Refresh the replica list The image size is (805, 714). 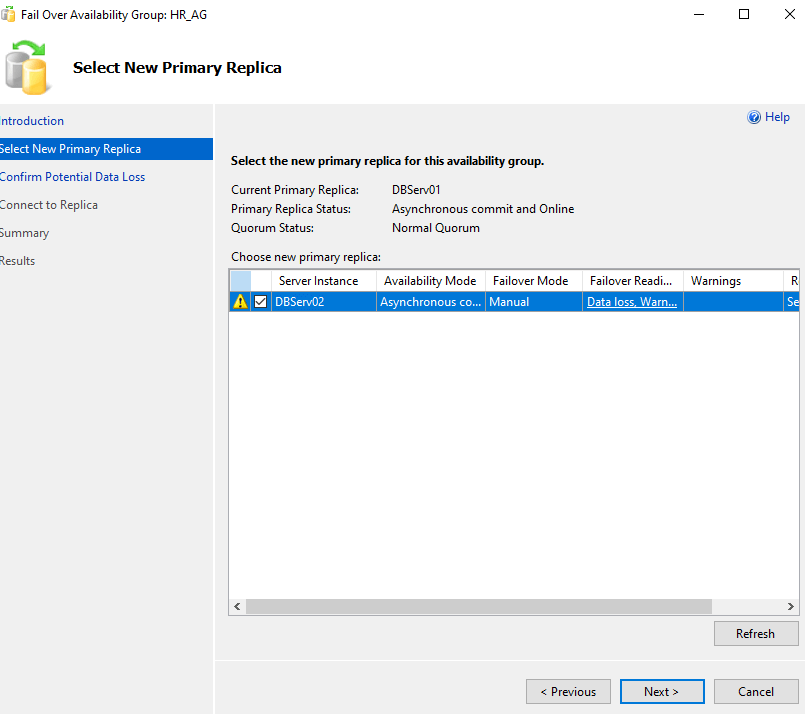tap(755, 633)
